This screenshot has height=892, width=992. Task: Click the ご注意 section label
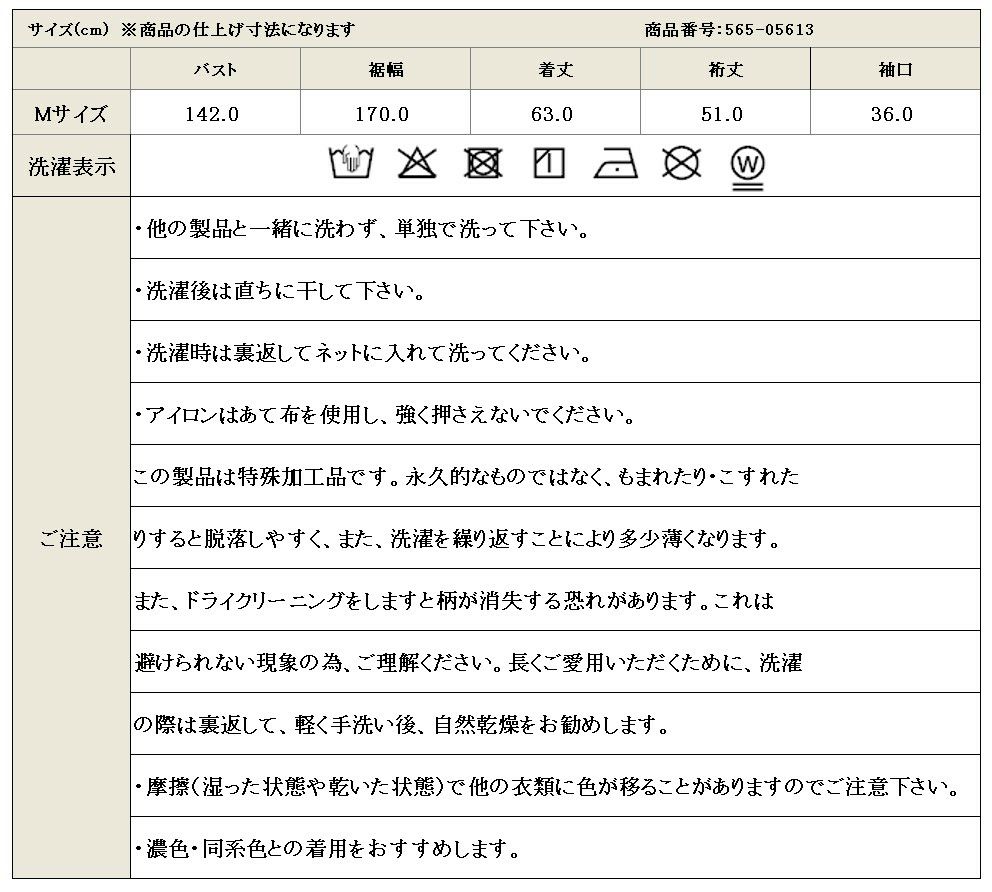(x=71, y=539)
